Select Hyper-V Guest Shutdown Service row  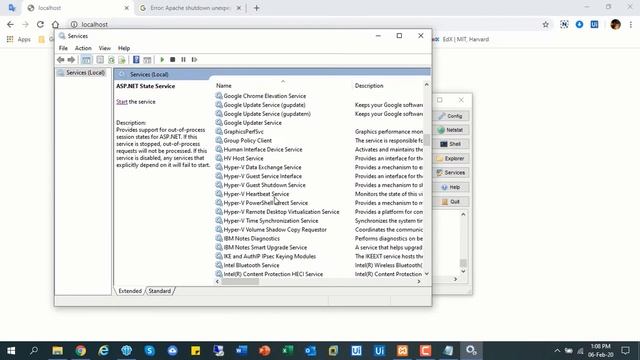[x=264, y=185]
